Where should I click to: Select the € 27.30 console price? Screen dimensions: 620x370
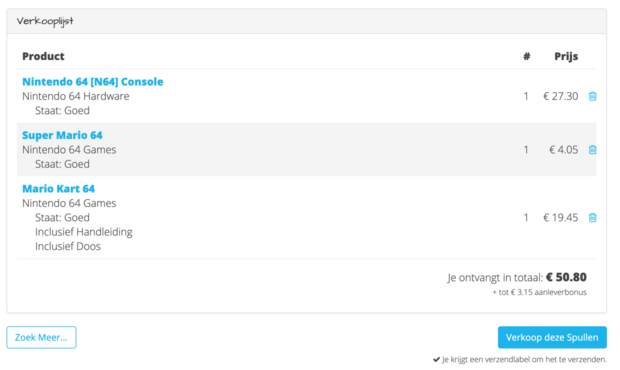point(560,96)
